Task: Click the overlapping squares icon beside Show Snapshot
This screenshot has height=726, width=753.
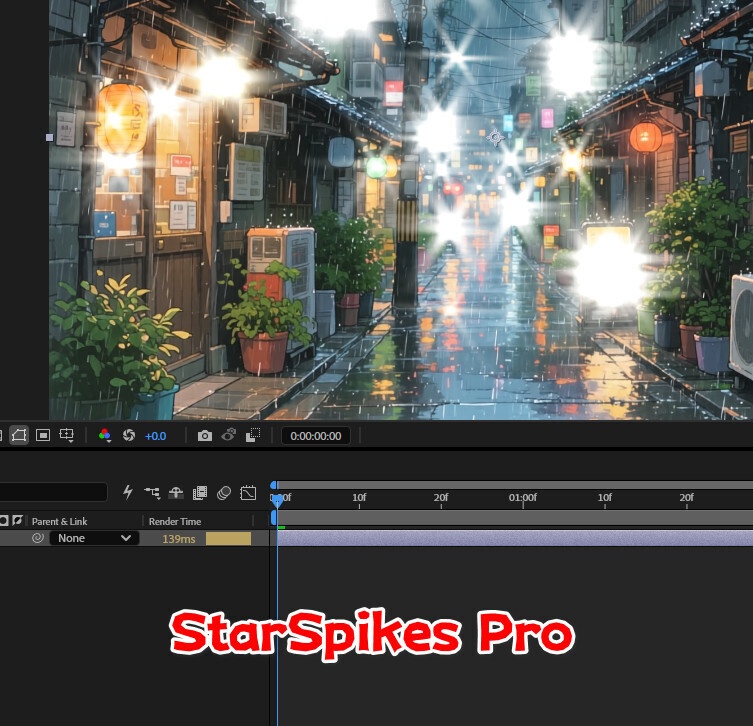Action: [253, 435]
